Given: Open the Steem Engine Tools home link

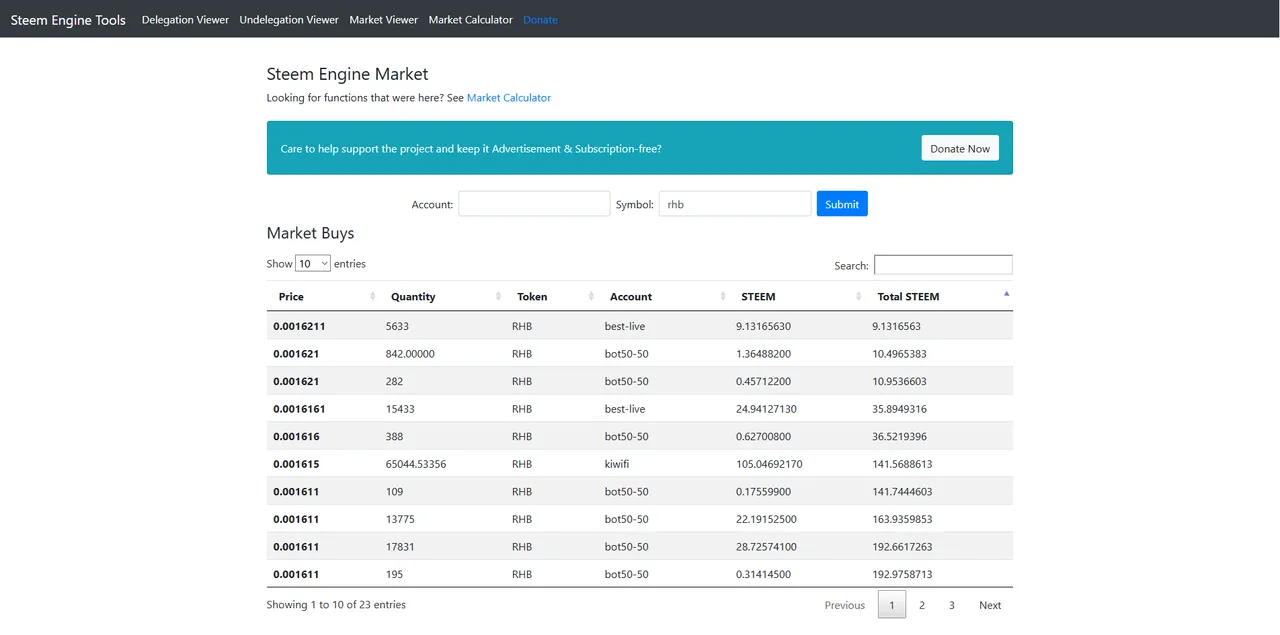Looking at the screenshot, I should [68, 20].
